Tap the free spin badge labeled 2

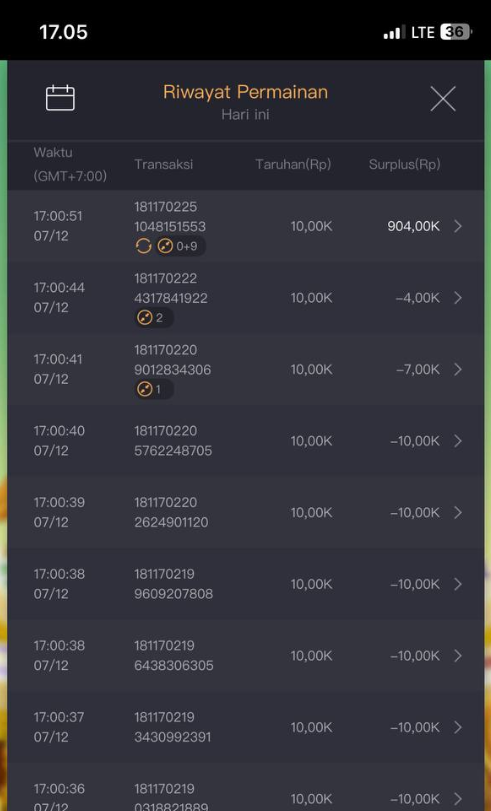154,318
